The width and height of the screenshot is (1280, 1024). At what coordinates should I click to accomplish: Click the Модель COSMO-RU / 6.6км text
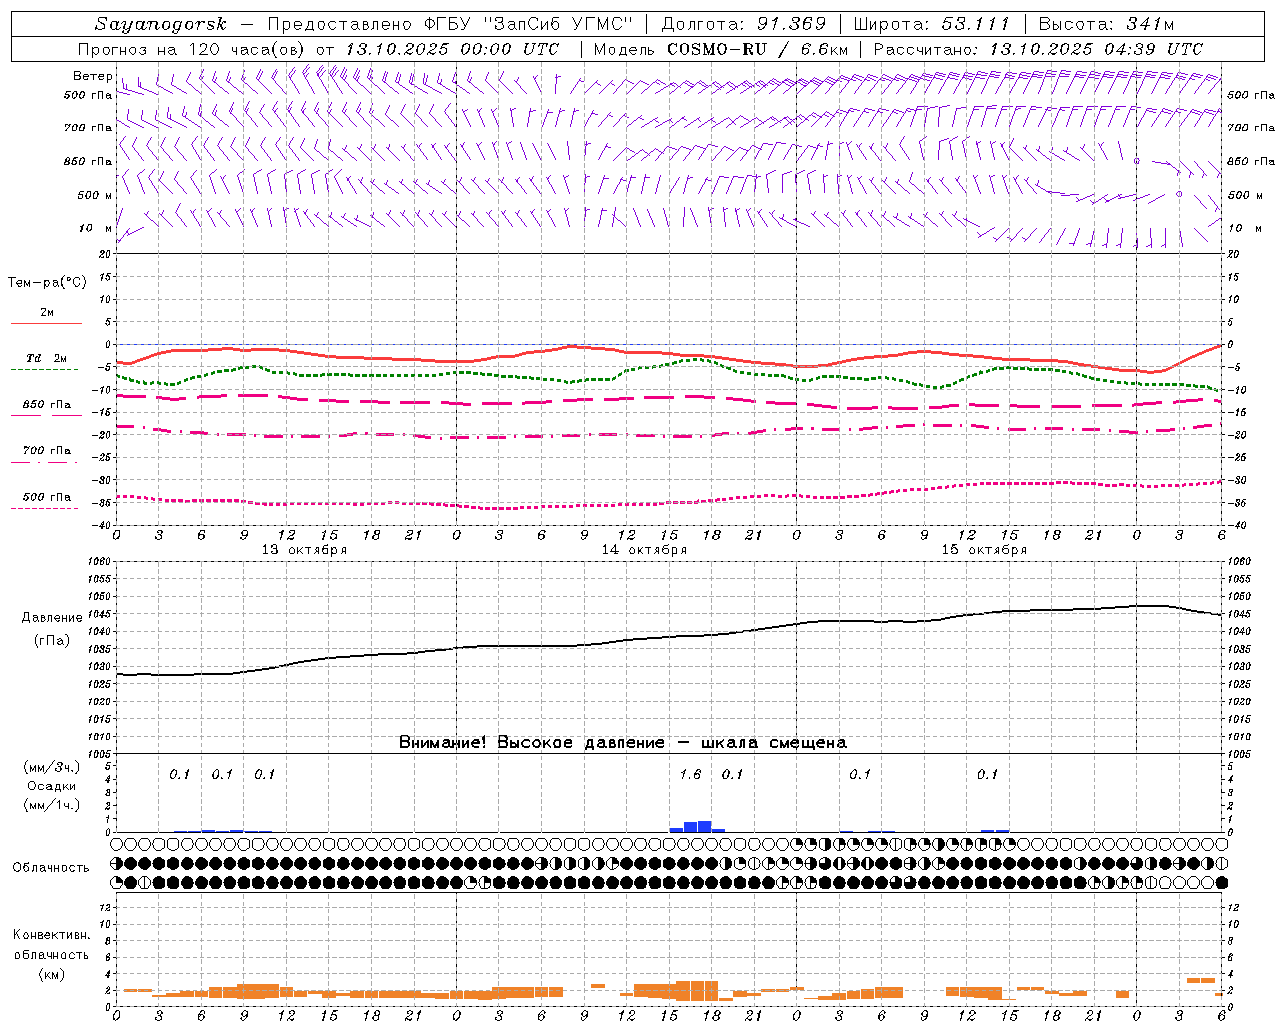[721, 49]
